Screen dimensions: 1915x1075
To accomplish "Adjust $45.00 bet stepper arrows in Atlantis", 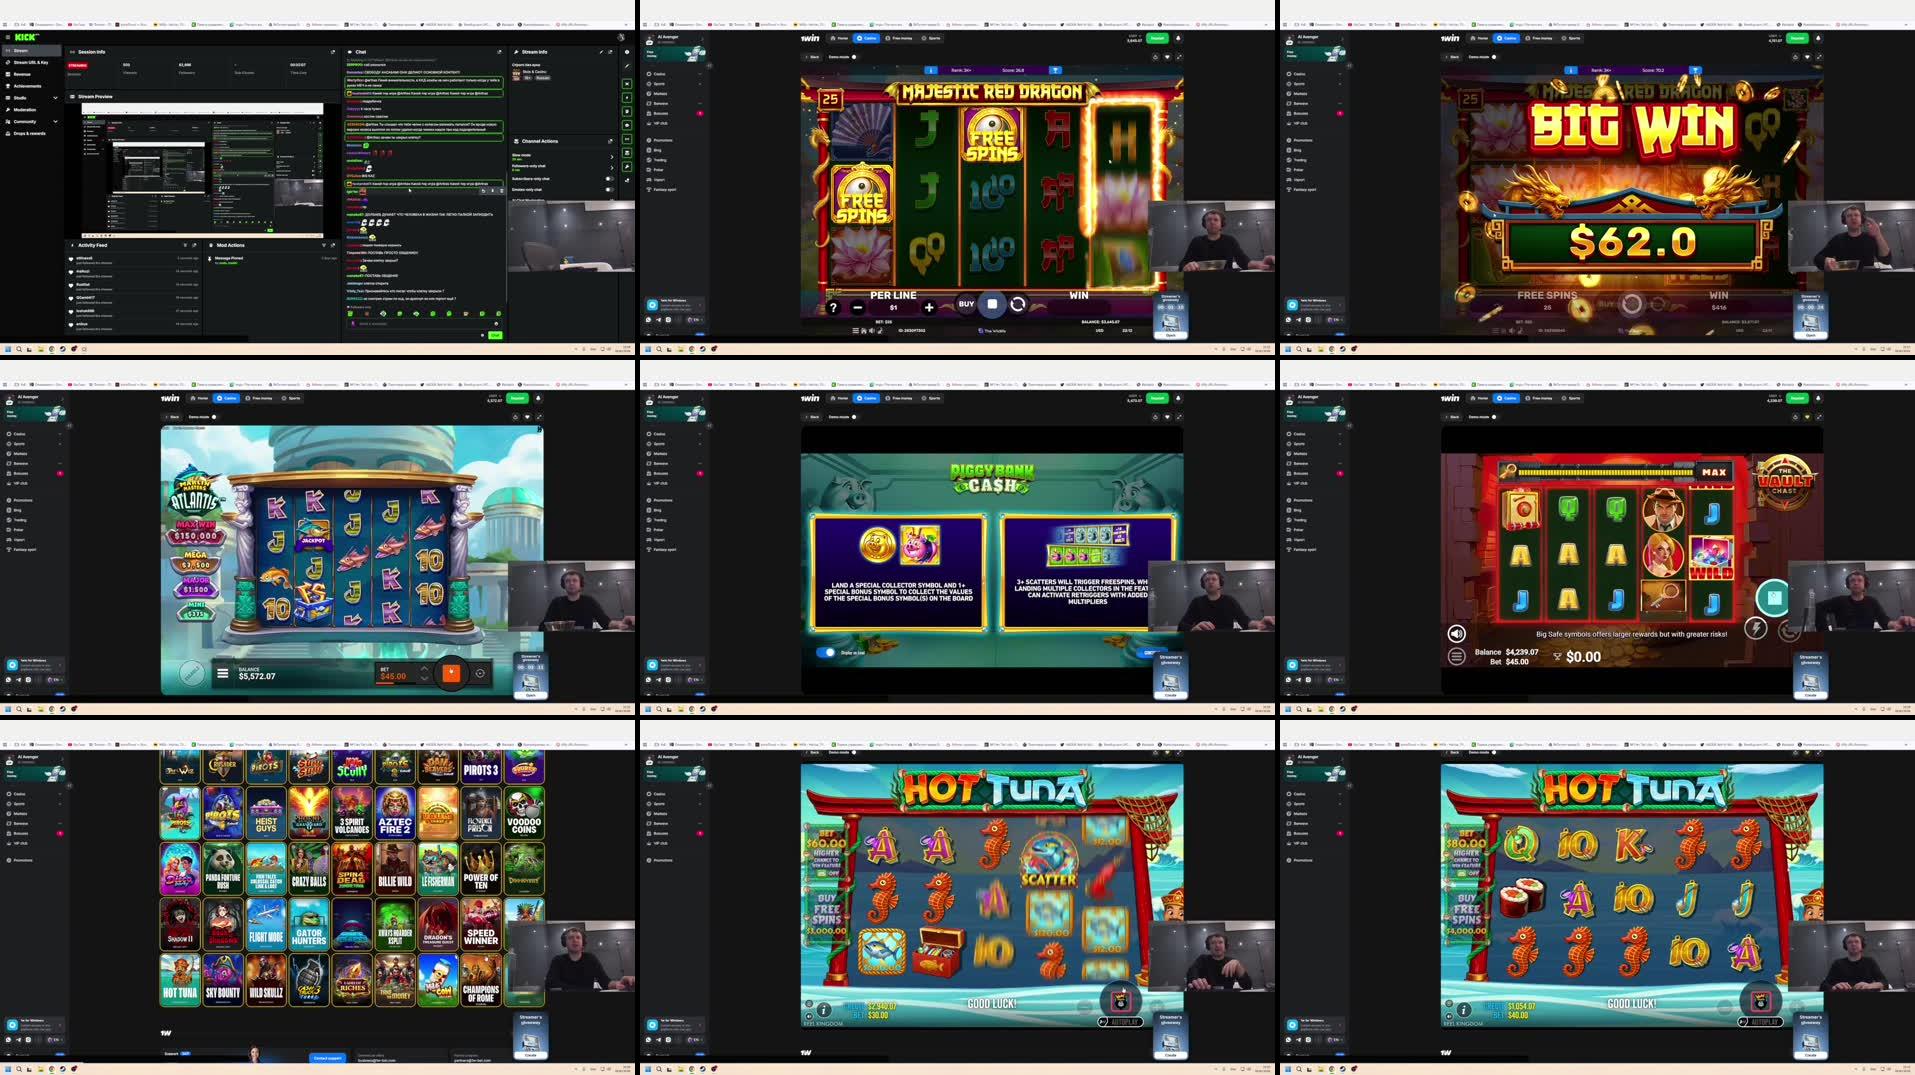I will pos(424,673).
